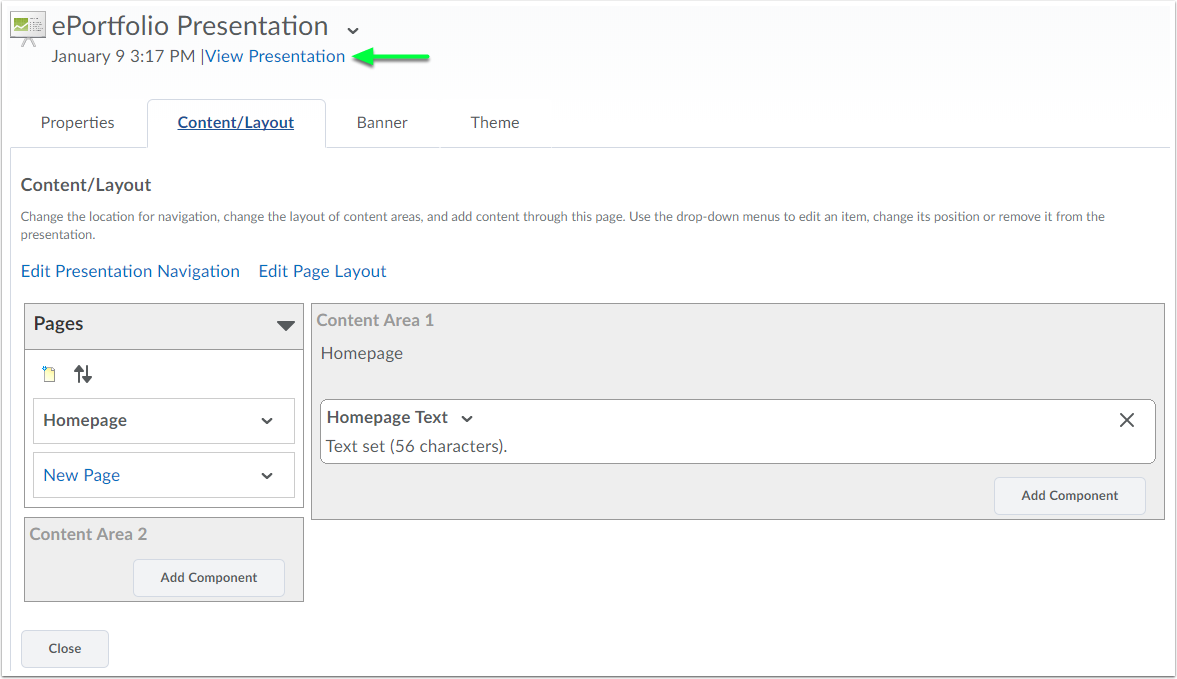Click the Homepage label in Content Area 1
The height and width of the screenshot is (679, 1177).
pyautogui.click(x=362, y=353)
